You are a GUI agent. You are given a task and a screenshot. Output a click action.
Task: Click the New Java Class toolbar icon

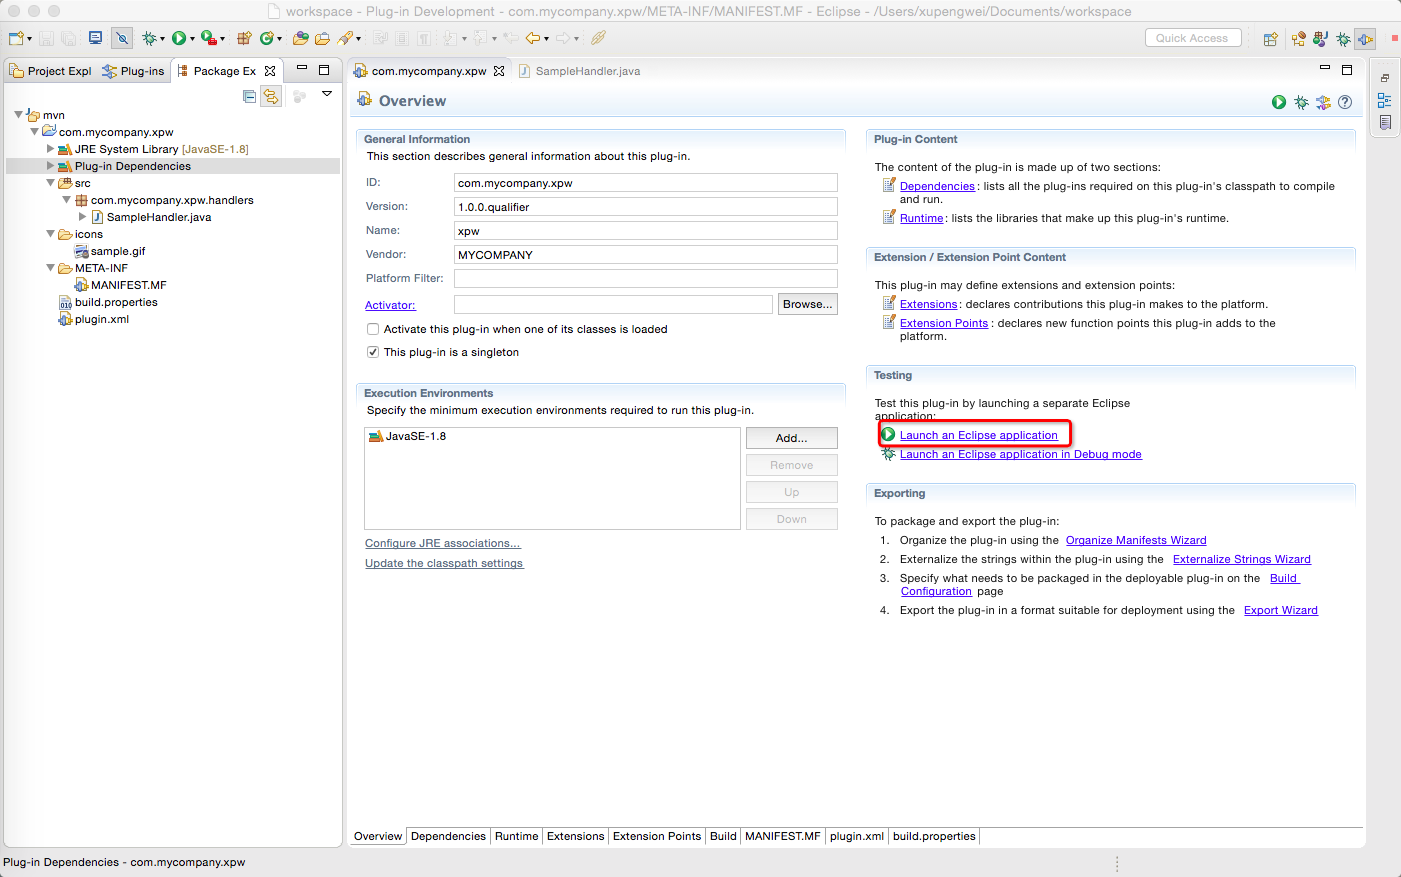pyautogui.click(x=266, y=38)
